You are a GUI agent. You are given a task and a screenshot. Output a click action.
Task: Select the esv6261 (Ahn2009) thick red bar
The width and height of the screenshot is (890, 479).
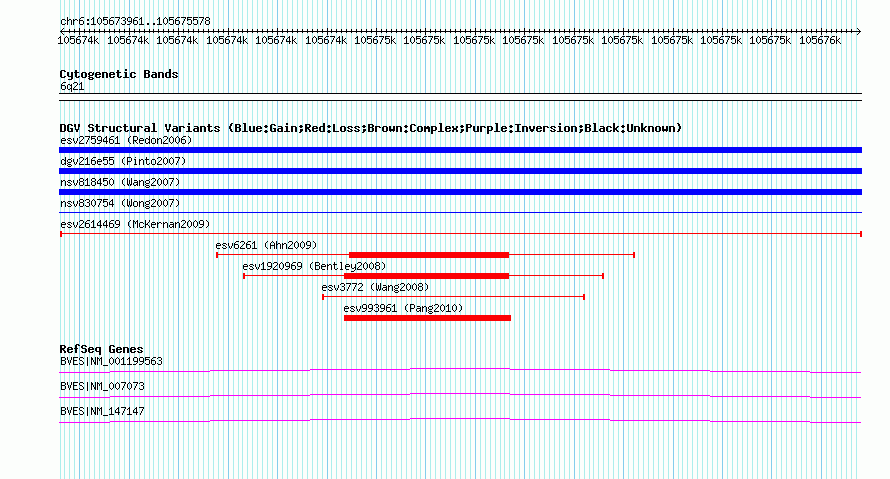(429, 255)
